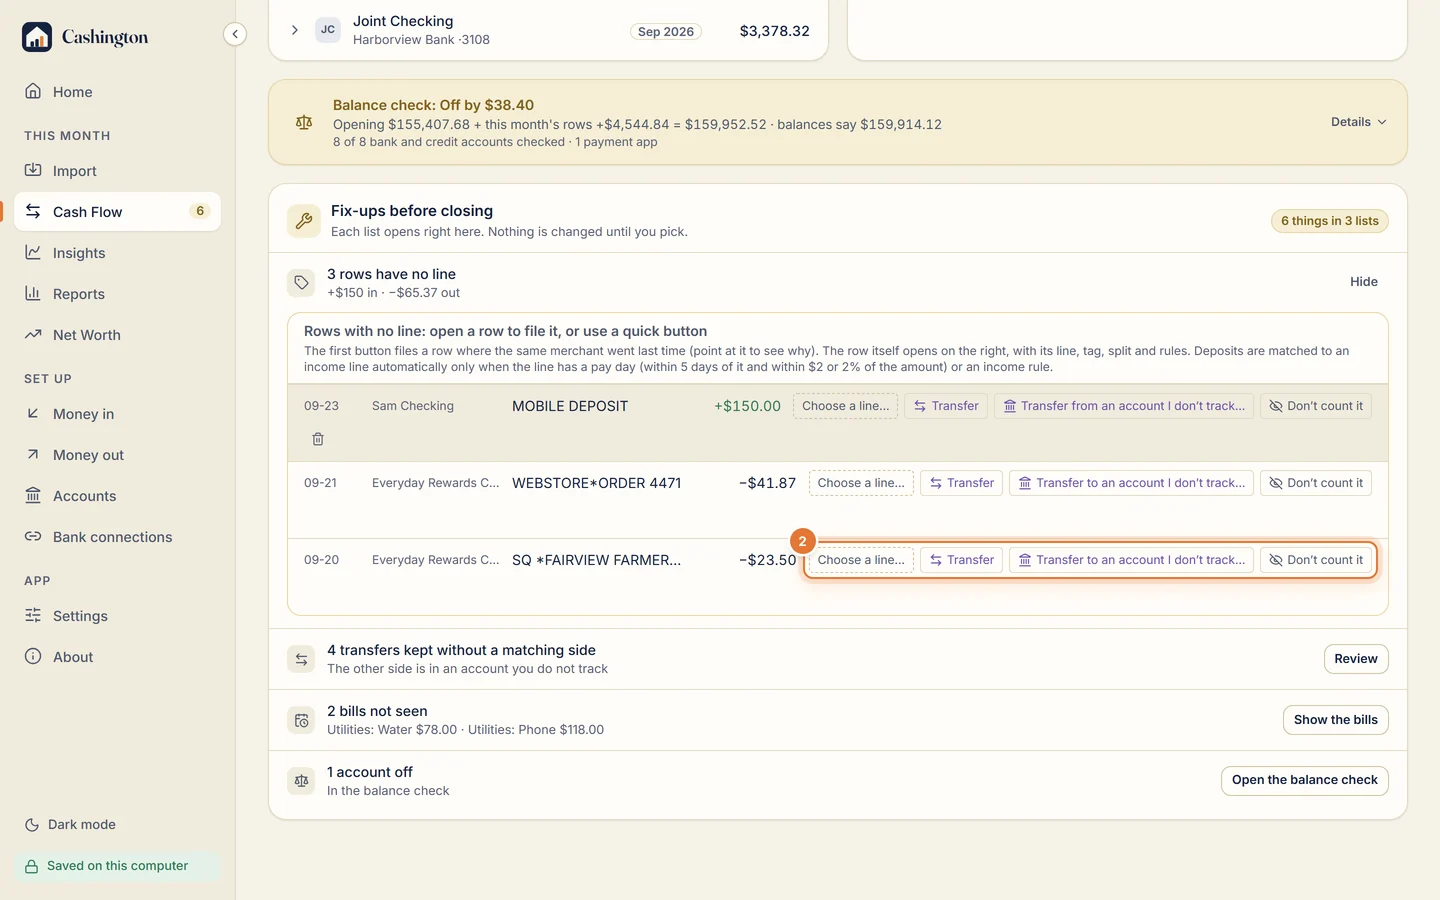This screenshot has width=1440, height=900.
Task: Mark WEBSTORE*ORDER 4471 as a Transfer
Action: click(961, 483)
